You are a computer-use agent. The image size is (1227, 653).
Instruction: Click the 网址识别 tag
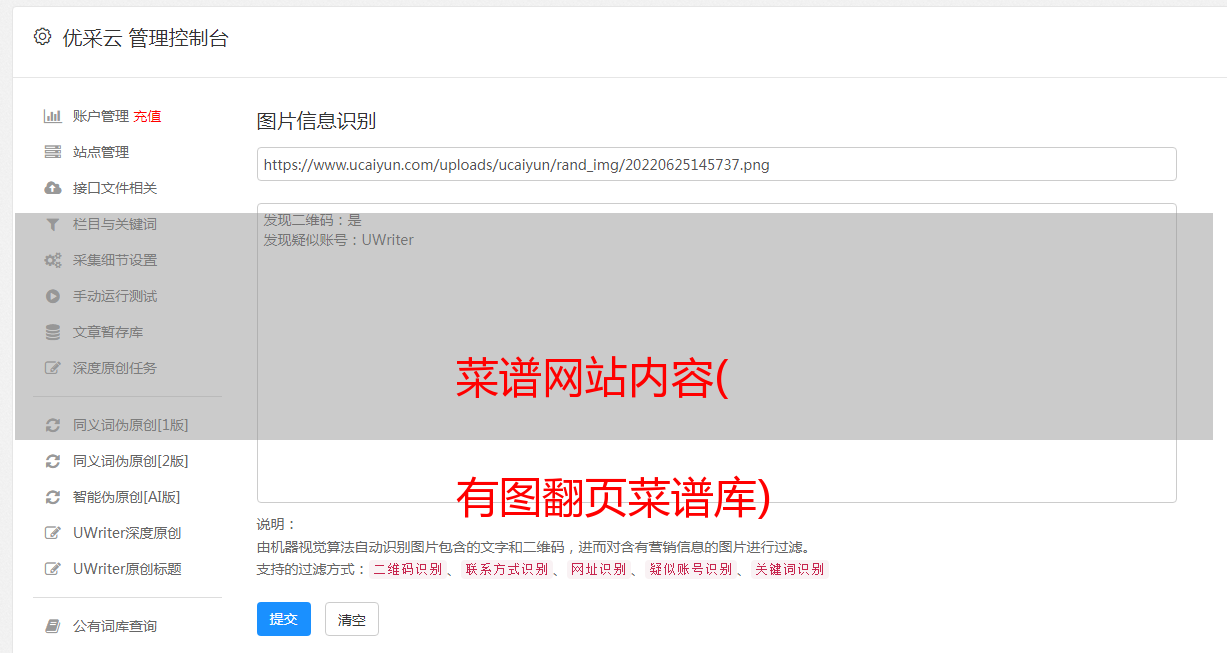point(598,569)
